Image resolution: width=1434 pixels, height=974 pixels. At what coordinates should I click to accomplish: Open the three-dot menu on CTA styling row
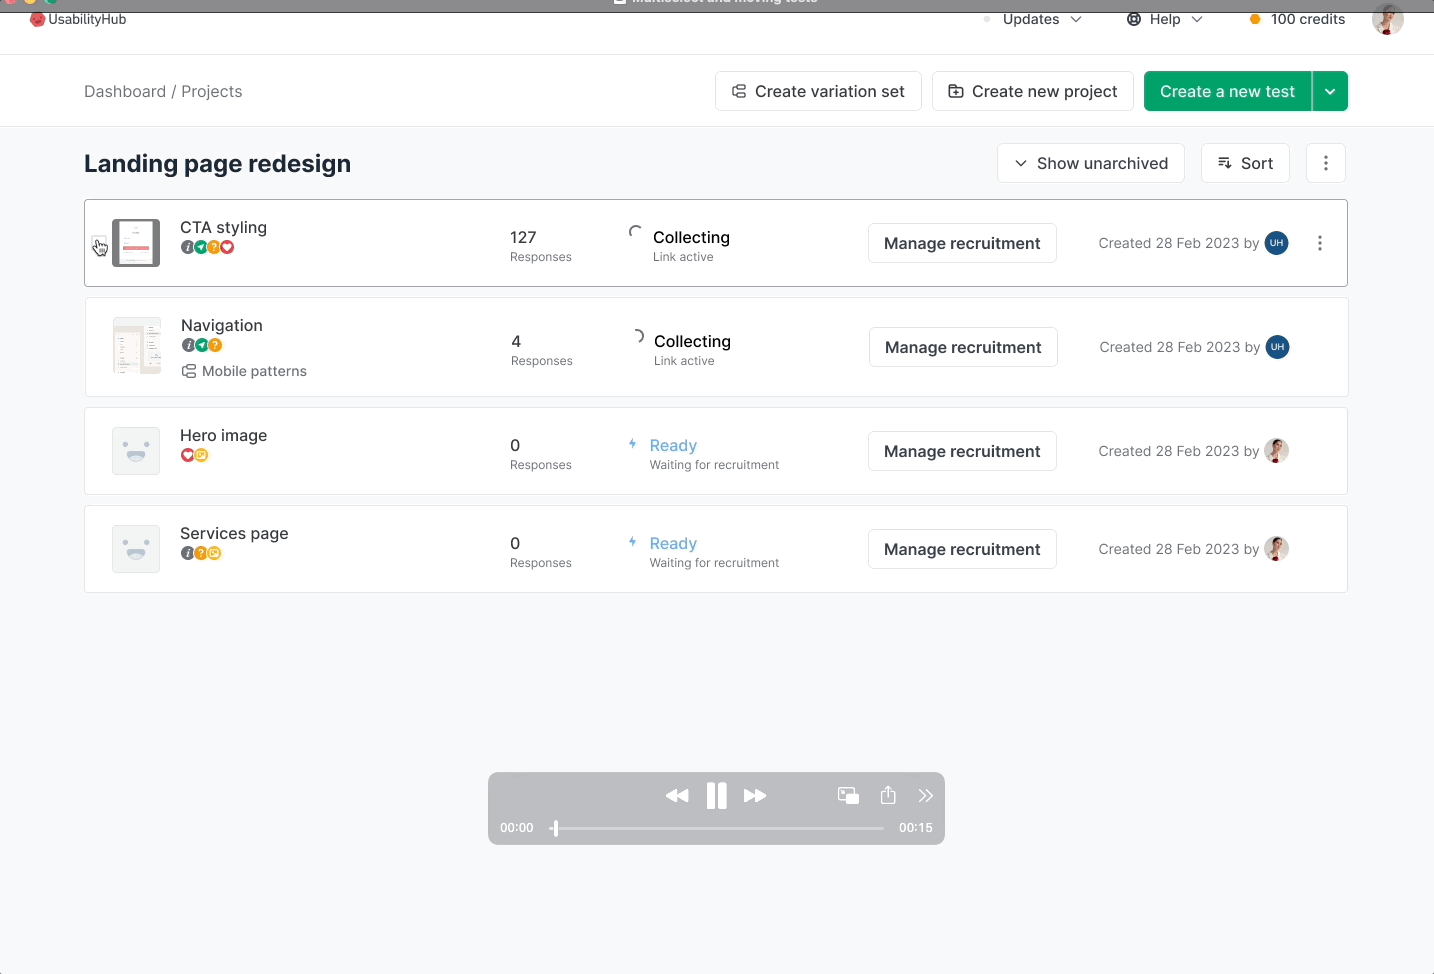click(x=1320, y=243)
